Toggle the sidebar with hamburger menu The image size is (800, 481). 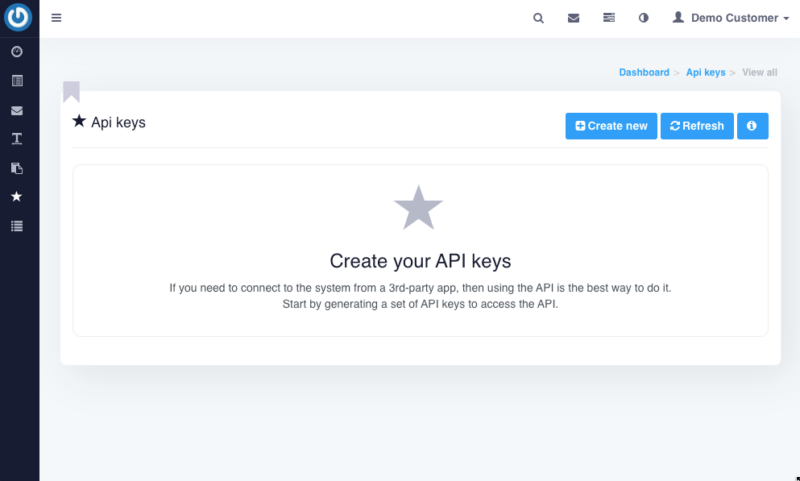coord(56,18)
